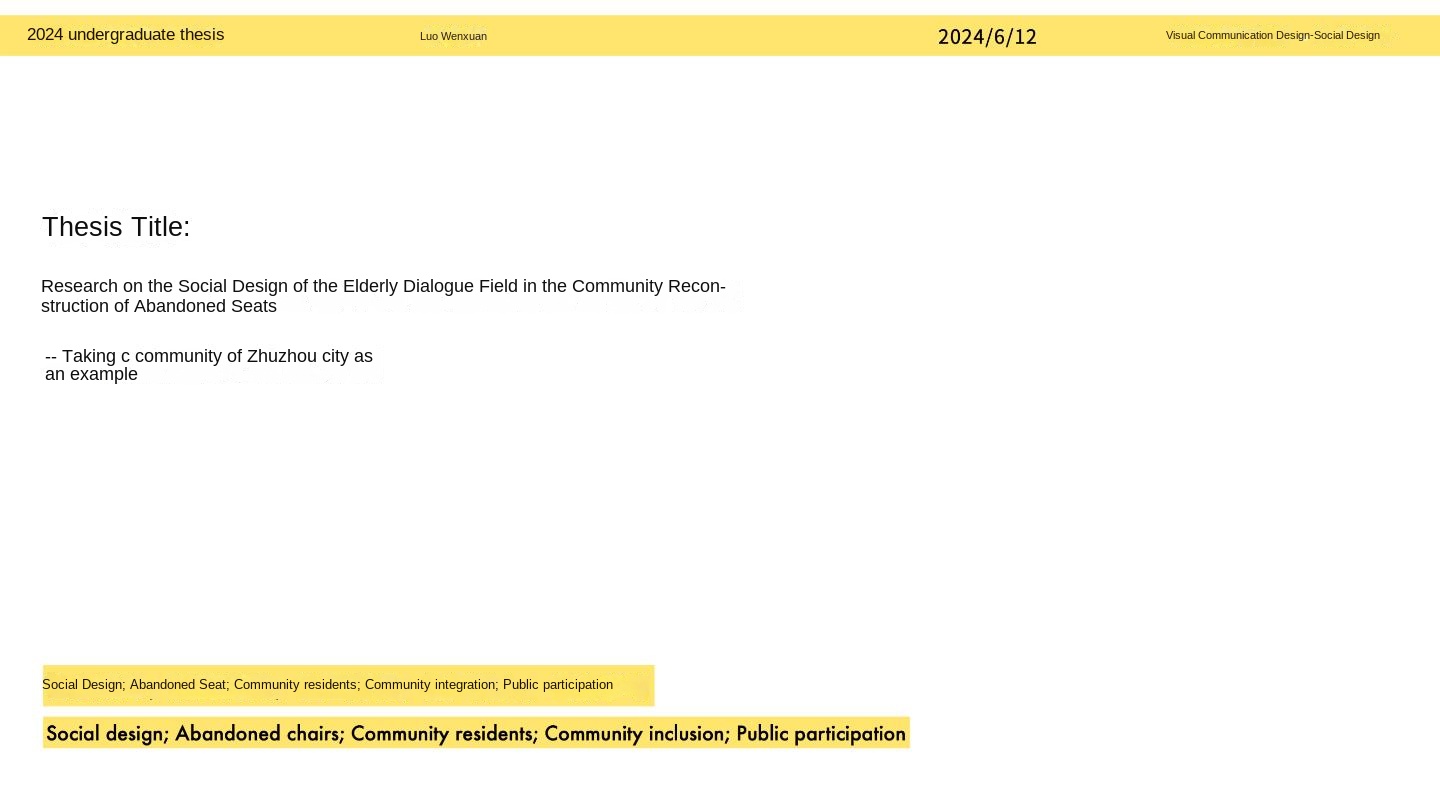Click the 'Thesis Title:' heading
This screenshot has height=810, width=1440.
point(116,227)
